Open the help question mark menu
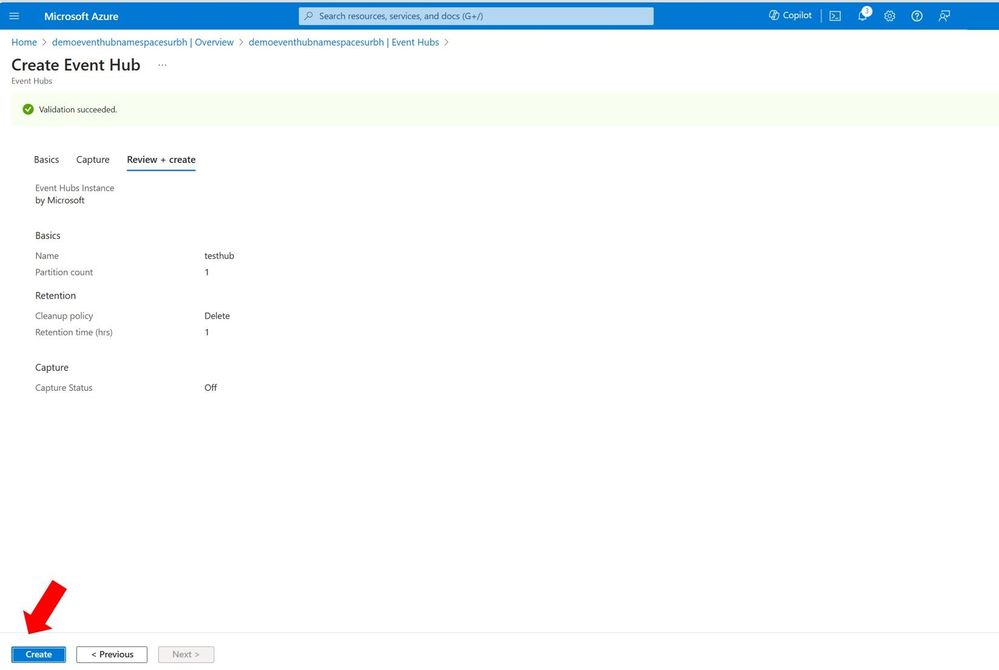This screenshot has width=999, height=670. (x=917, y=16)
